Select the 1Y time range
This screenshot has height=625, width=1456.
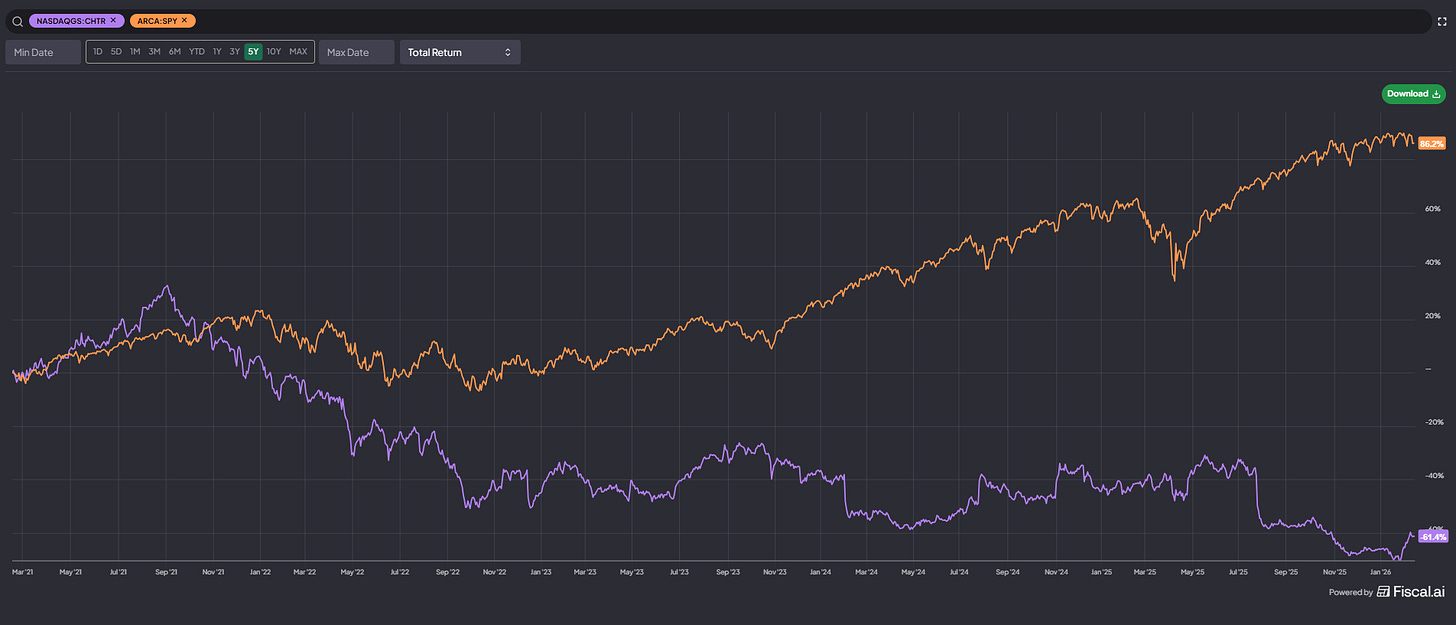(x=217, y=52)
